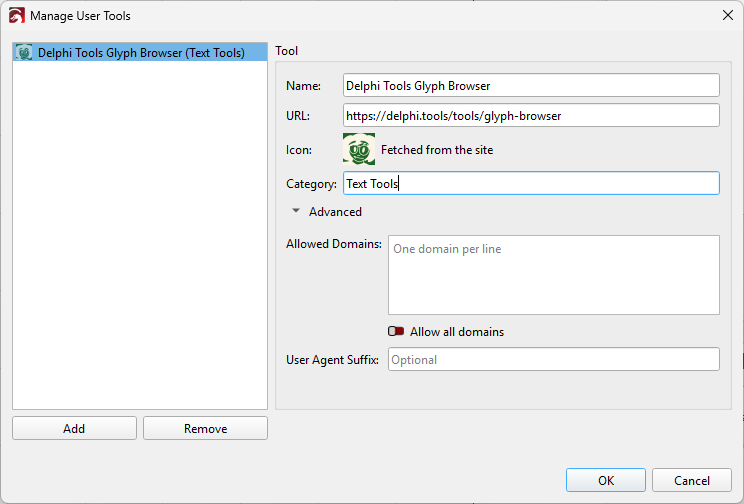Close the Manage User Tools dialog
744x504 pixels.
pos(727,15)
